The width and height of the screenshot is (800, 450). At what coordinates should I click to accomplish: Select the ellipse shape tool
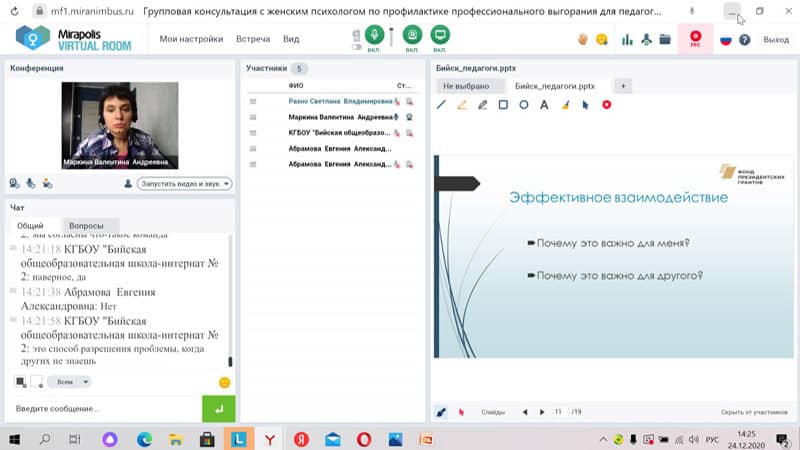(523, 105)
